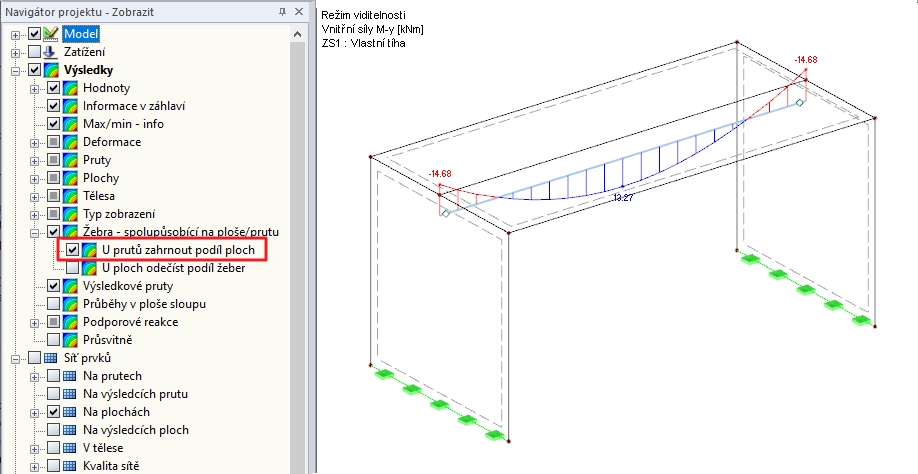The height and width of the screenshot is (474, 918).
Task: Click the Síť prvků mesh grid icon
Action: [51, 358]
